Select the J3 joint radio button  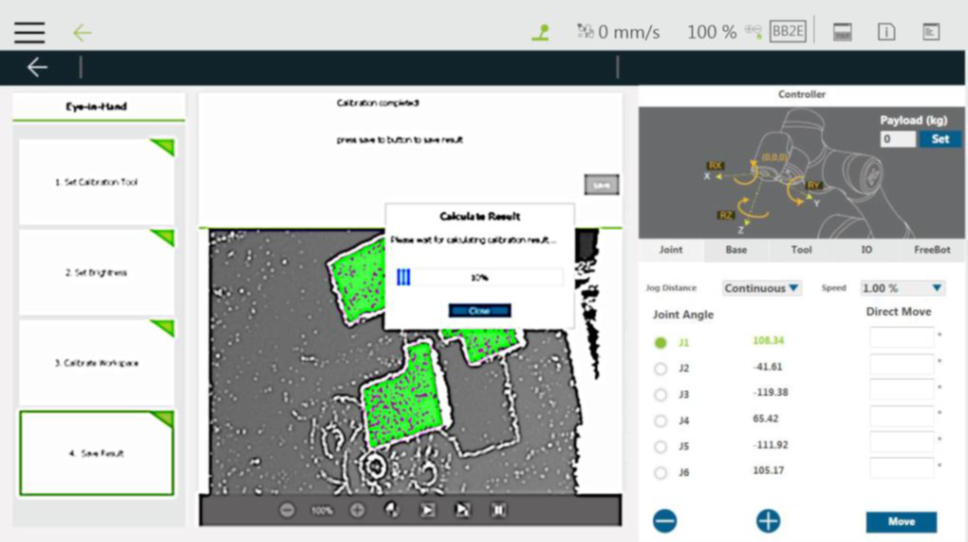[x=660, y=394]
